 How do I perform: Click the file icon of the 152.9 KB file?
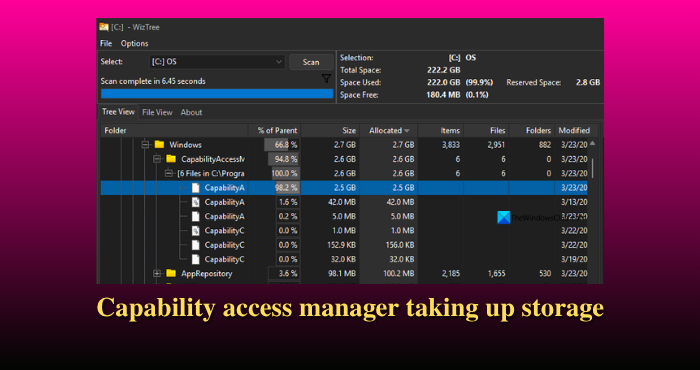(x=196, y=245)
